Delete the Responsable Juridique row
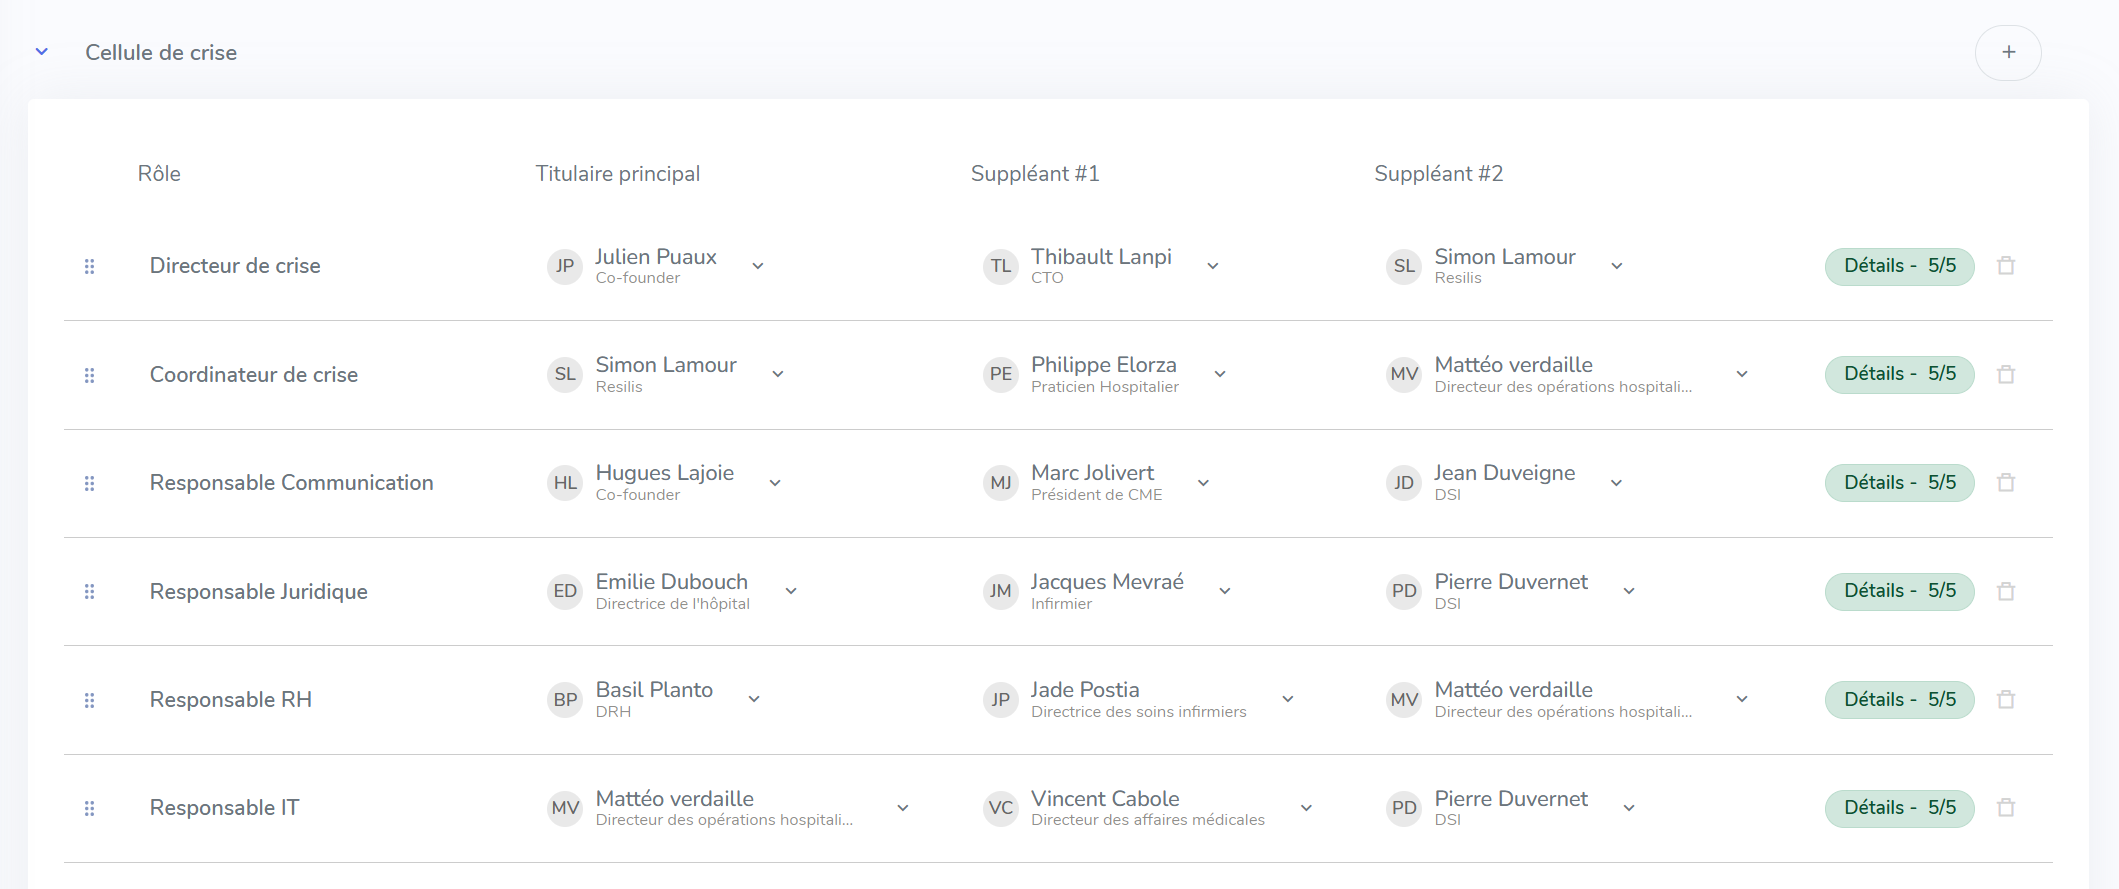The width and height of the screenshot is (2119, 889). coord(2006,591)
